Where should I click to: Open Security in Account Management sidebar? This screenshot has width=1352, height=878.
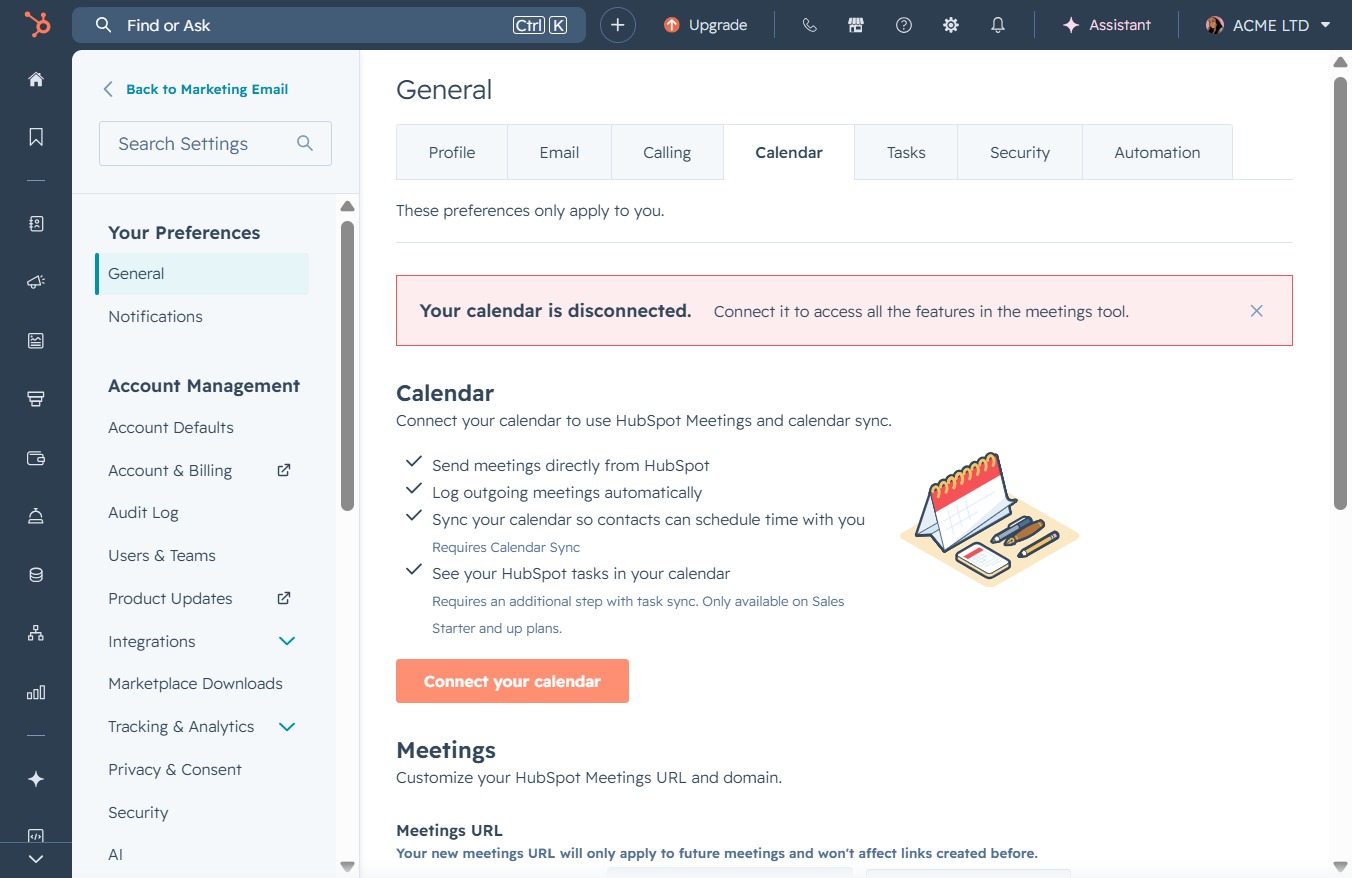tap(138, 812)
